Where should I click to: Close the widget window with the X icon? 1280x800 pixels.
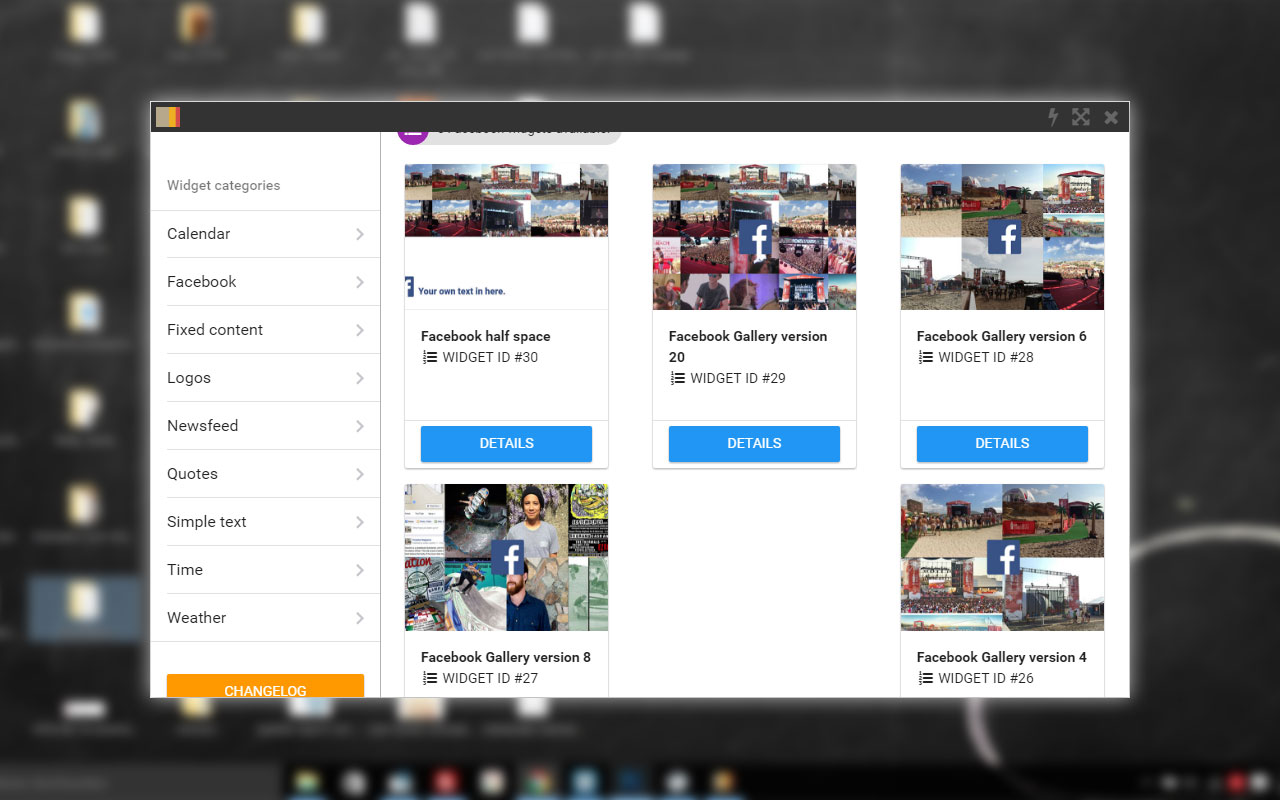[x=1111, y=117]
